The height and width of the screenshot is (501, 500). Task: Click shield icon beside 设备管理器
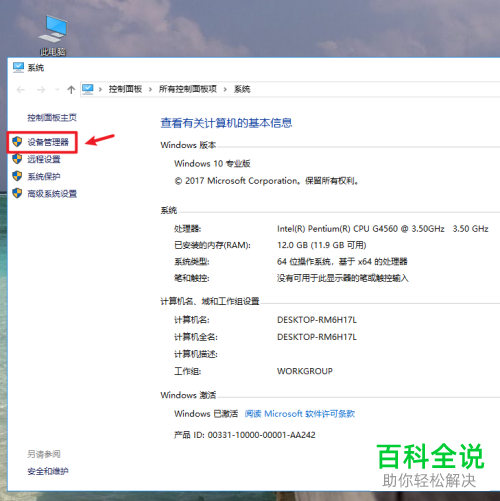tap(17, 142)
